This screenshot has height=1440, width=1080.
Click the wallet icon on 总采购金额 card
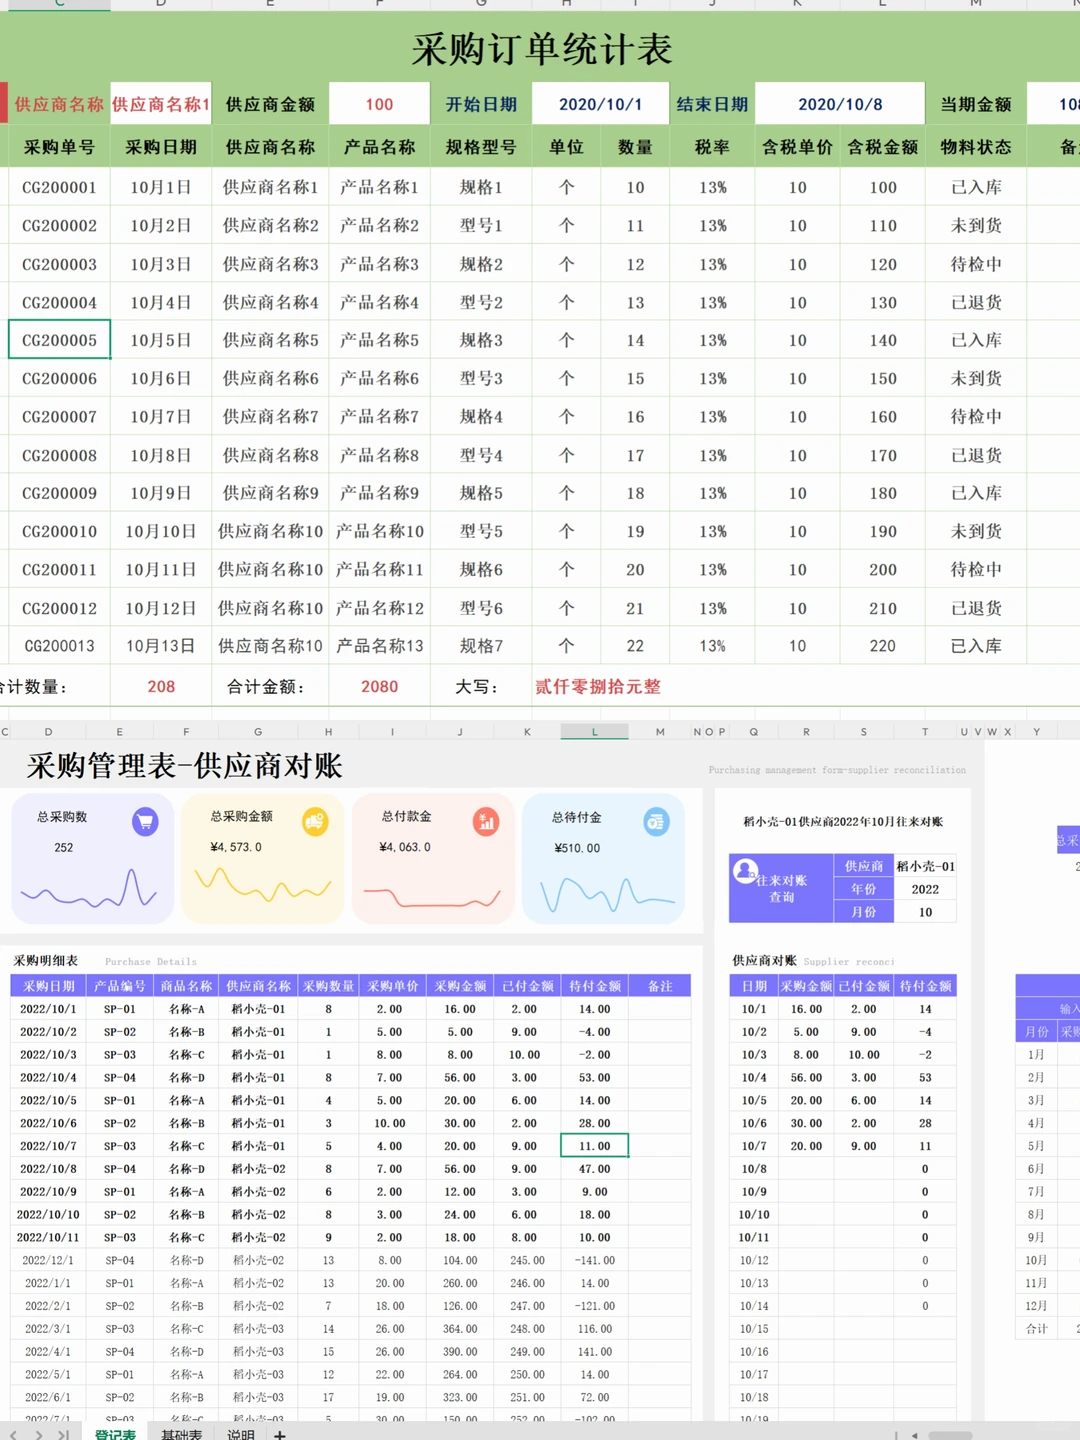pos(318,821)
